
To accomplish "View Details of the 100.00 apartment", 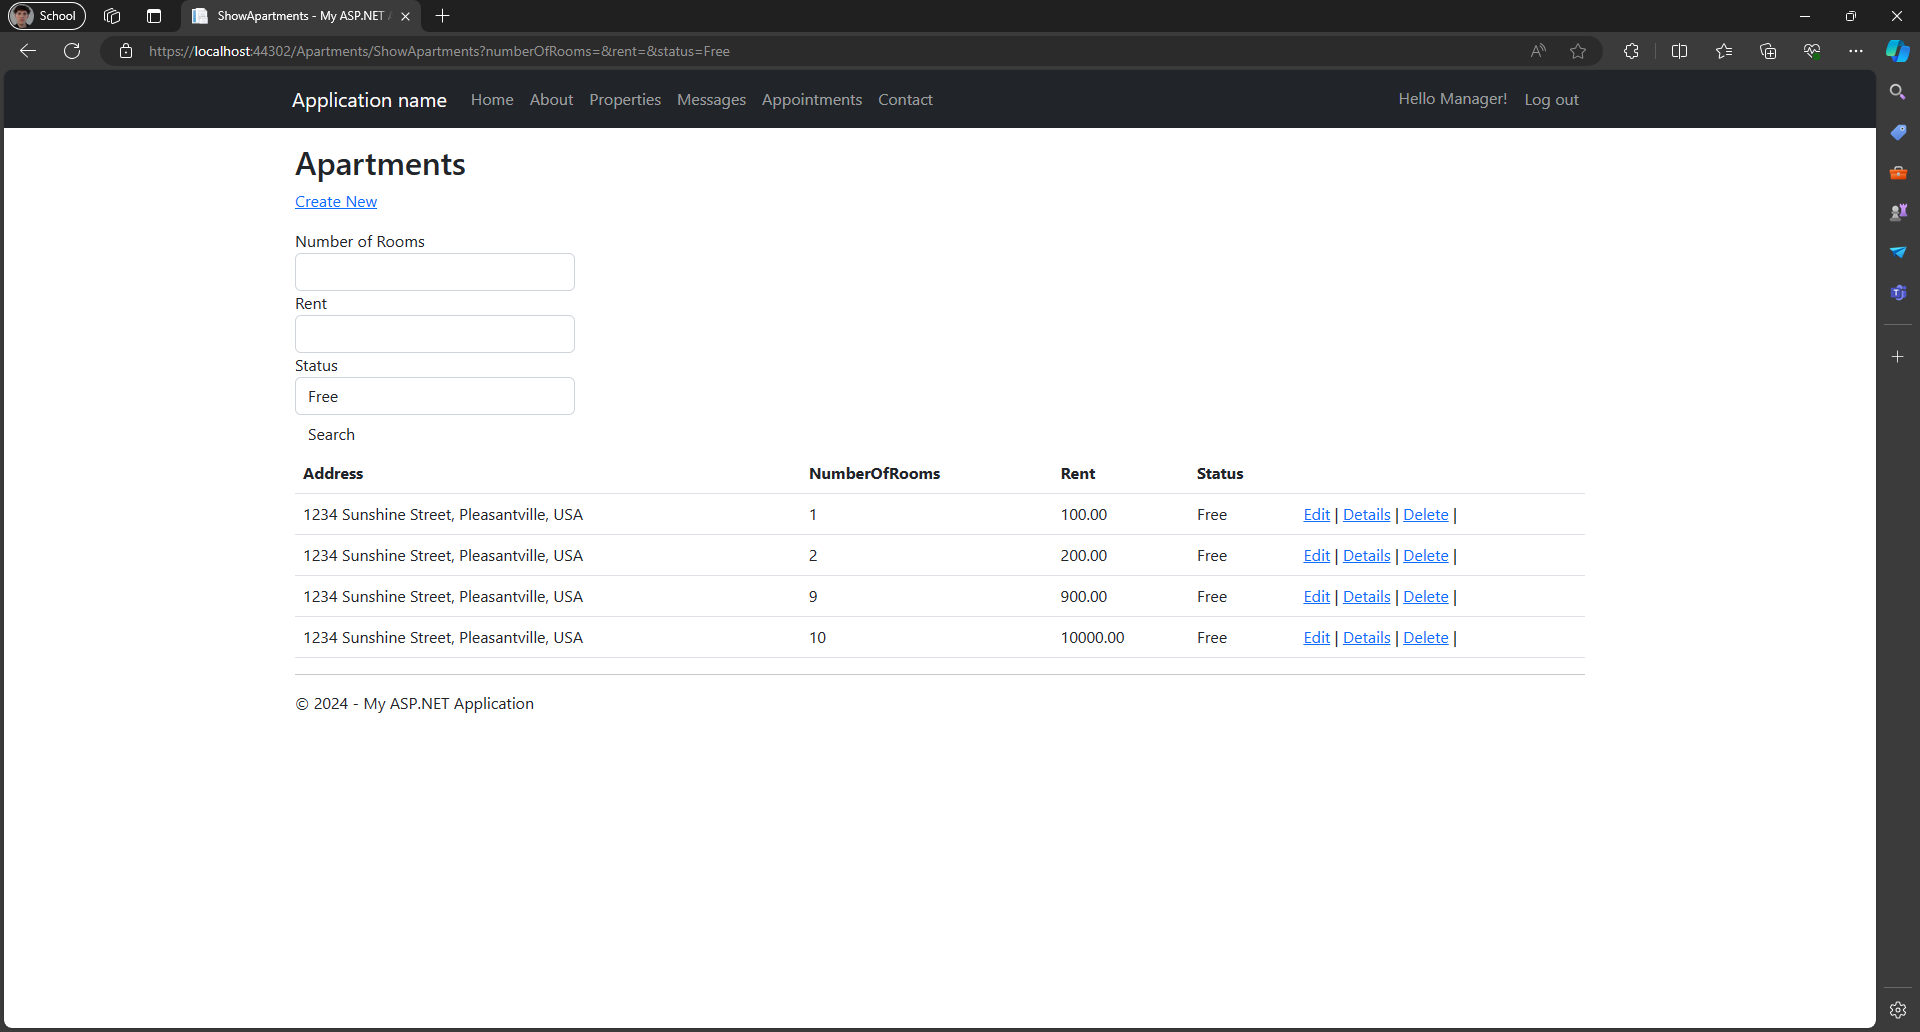I will pyautogui.click(x=1366, y=515).
